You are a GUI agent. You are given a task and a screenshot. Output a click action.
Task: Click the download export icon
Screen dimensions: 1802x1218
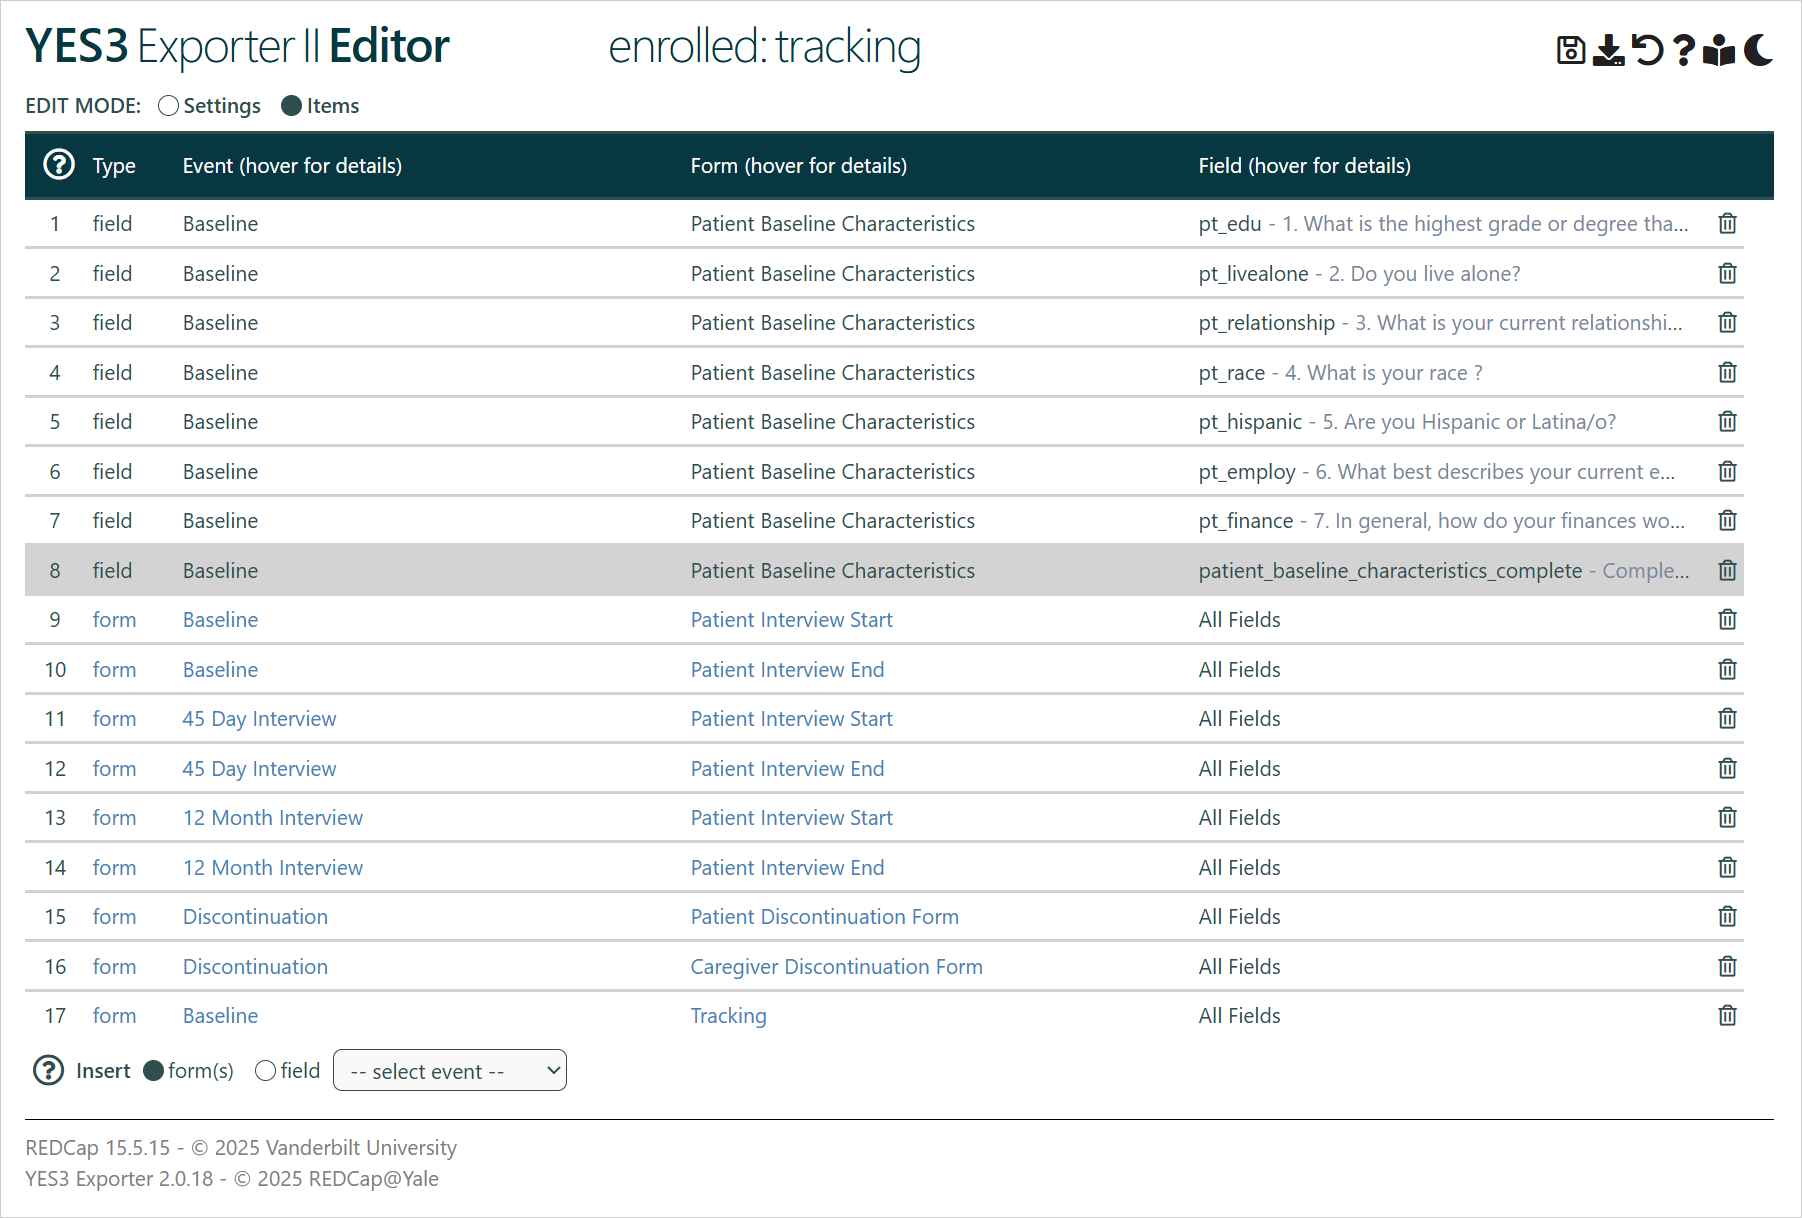point(1608,50)
